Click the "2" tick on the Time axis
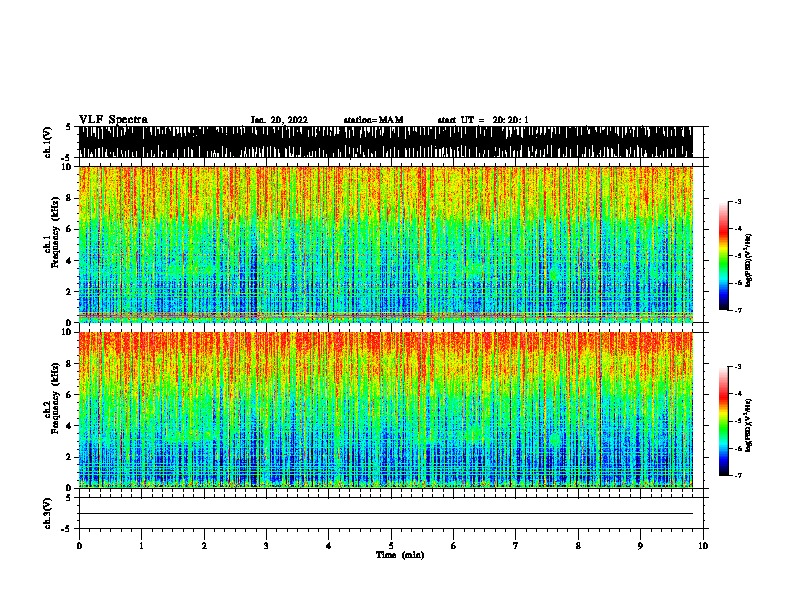The height and width of the screenshot is (612, 792). coord(204,546)
